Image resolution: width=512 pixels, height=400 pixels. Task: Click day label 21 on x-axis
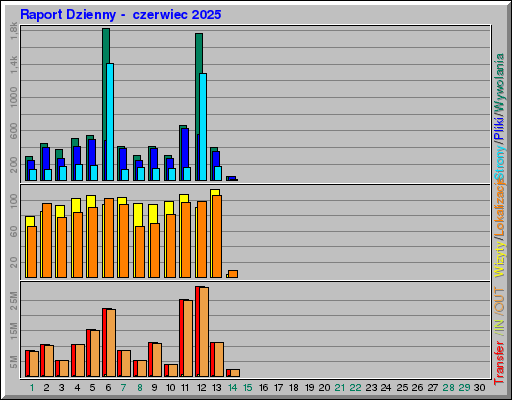(x=340, y=388)
